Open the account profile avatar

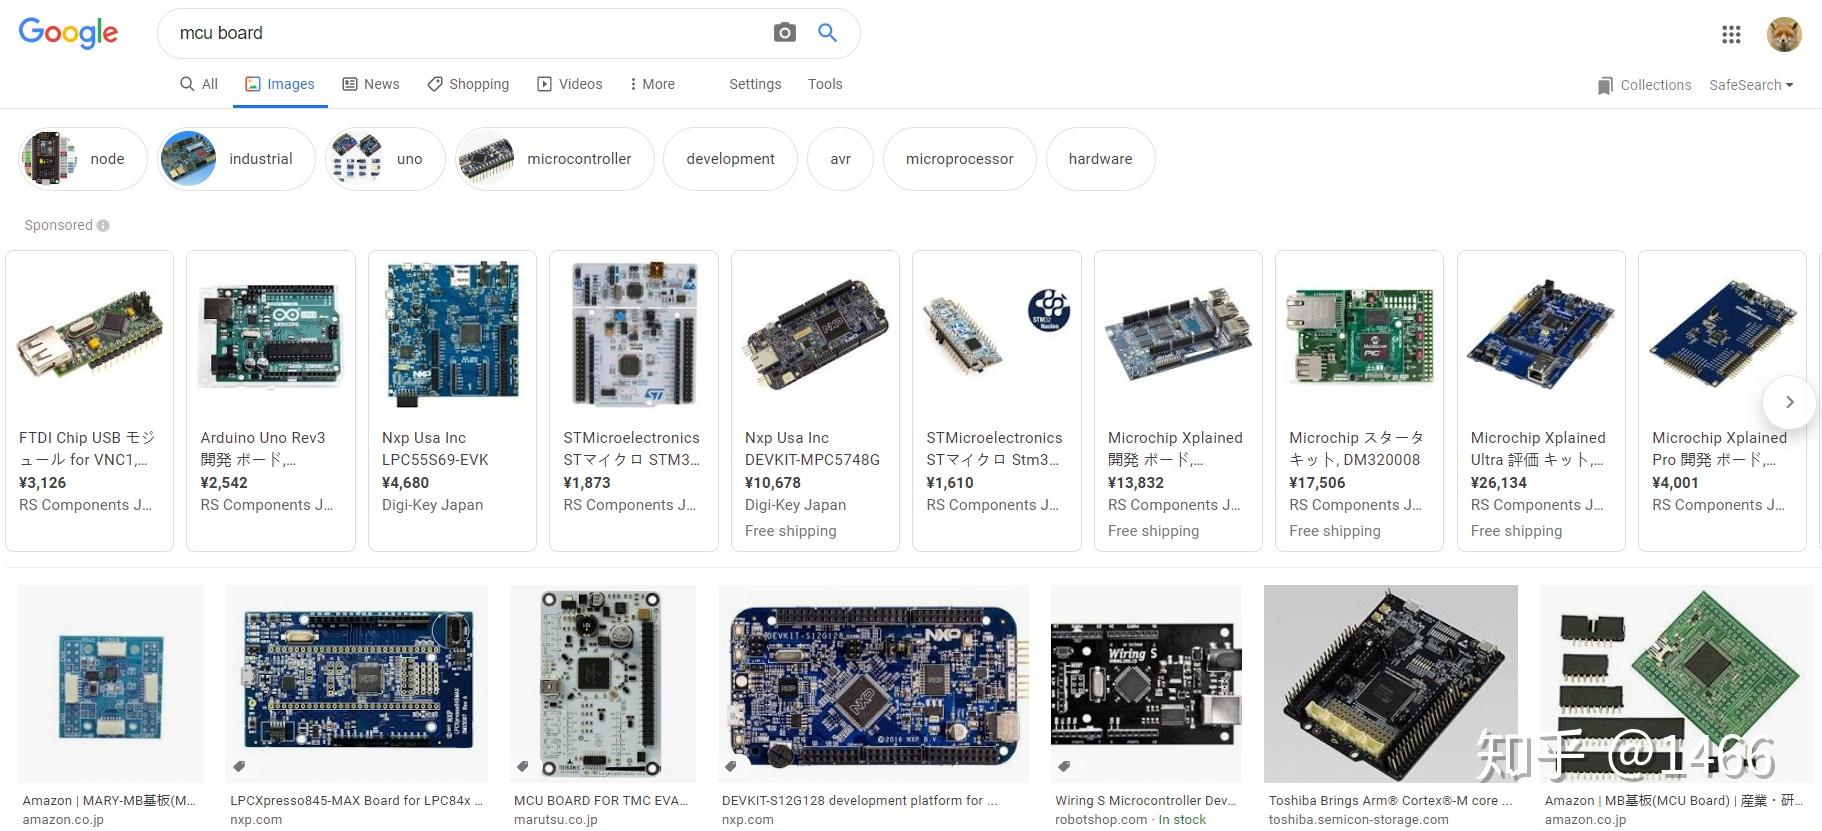[1784, 35]
